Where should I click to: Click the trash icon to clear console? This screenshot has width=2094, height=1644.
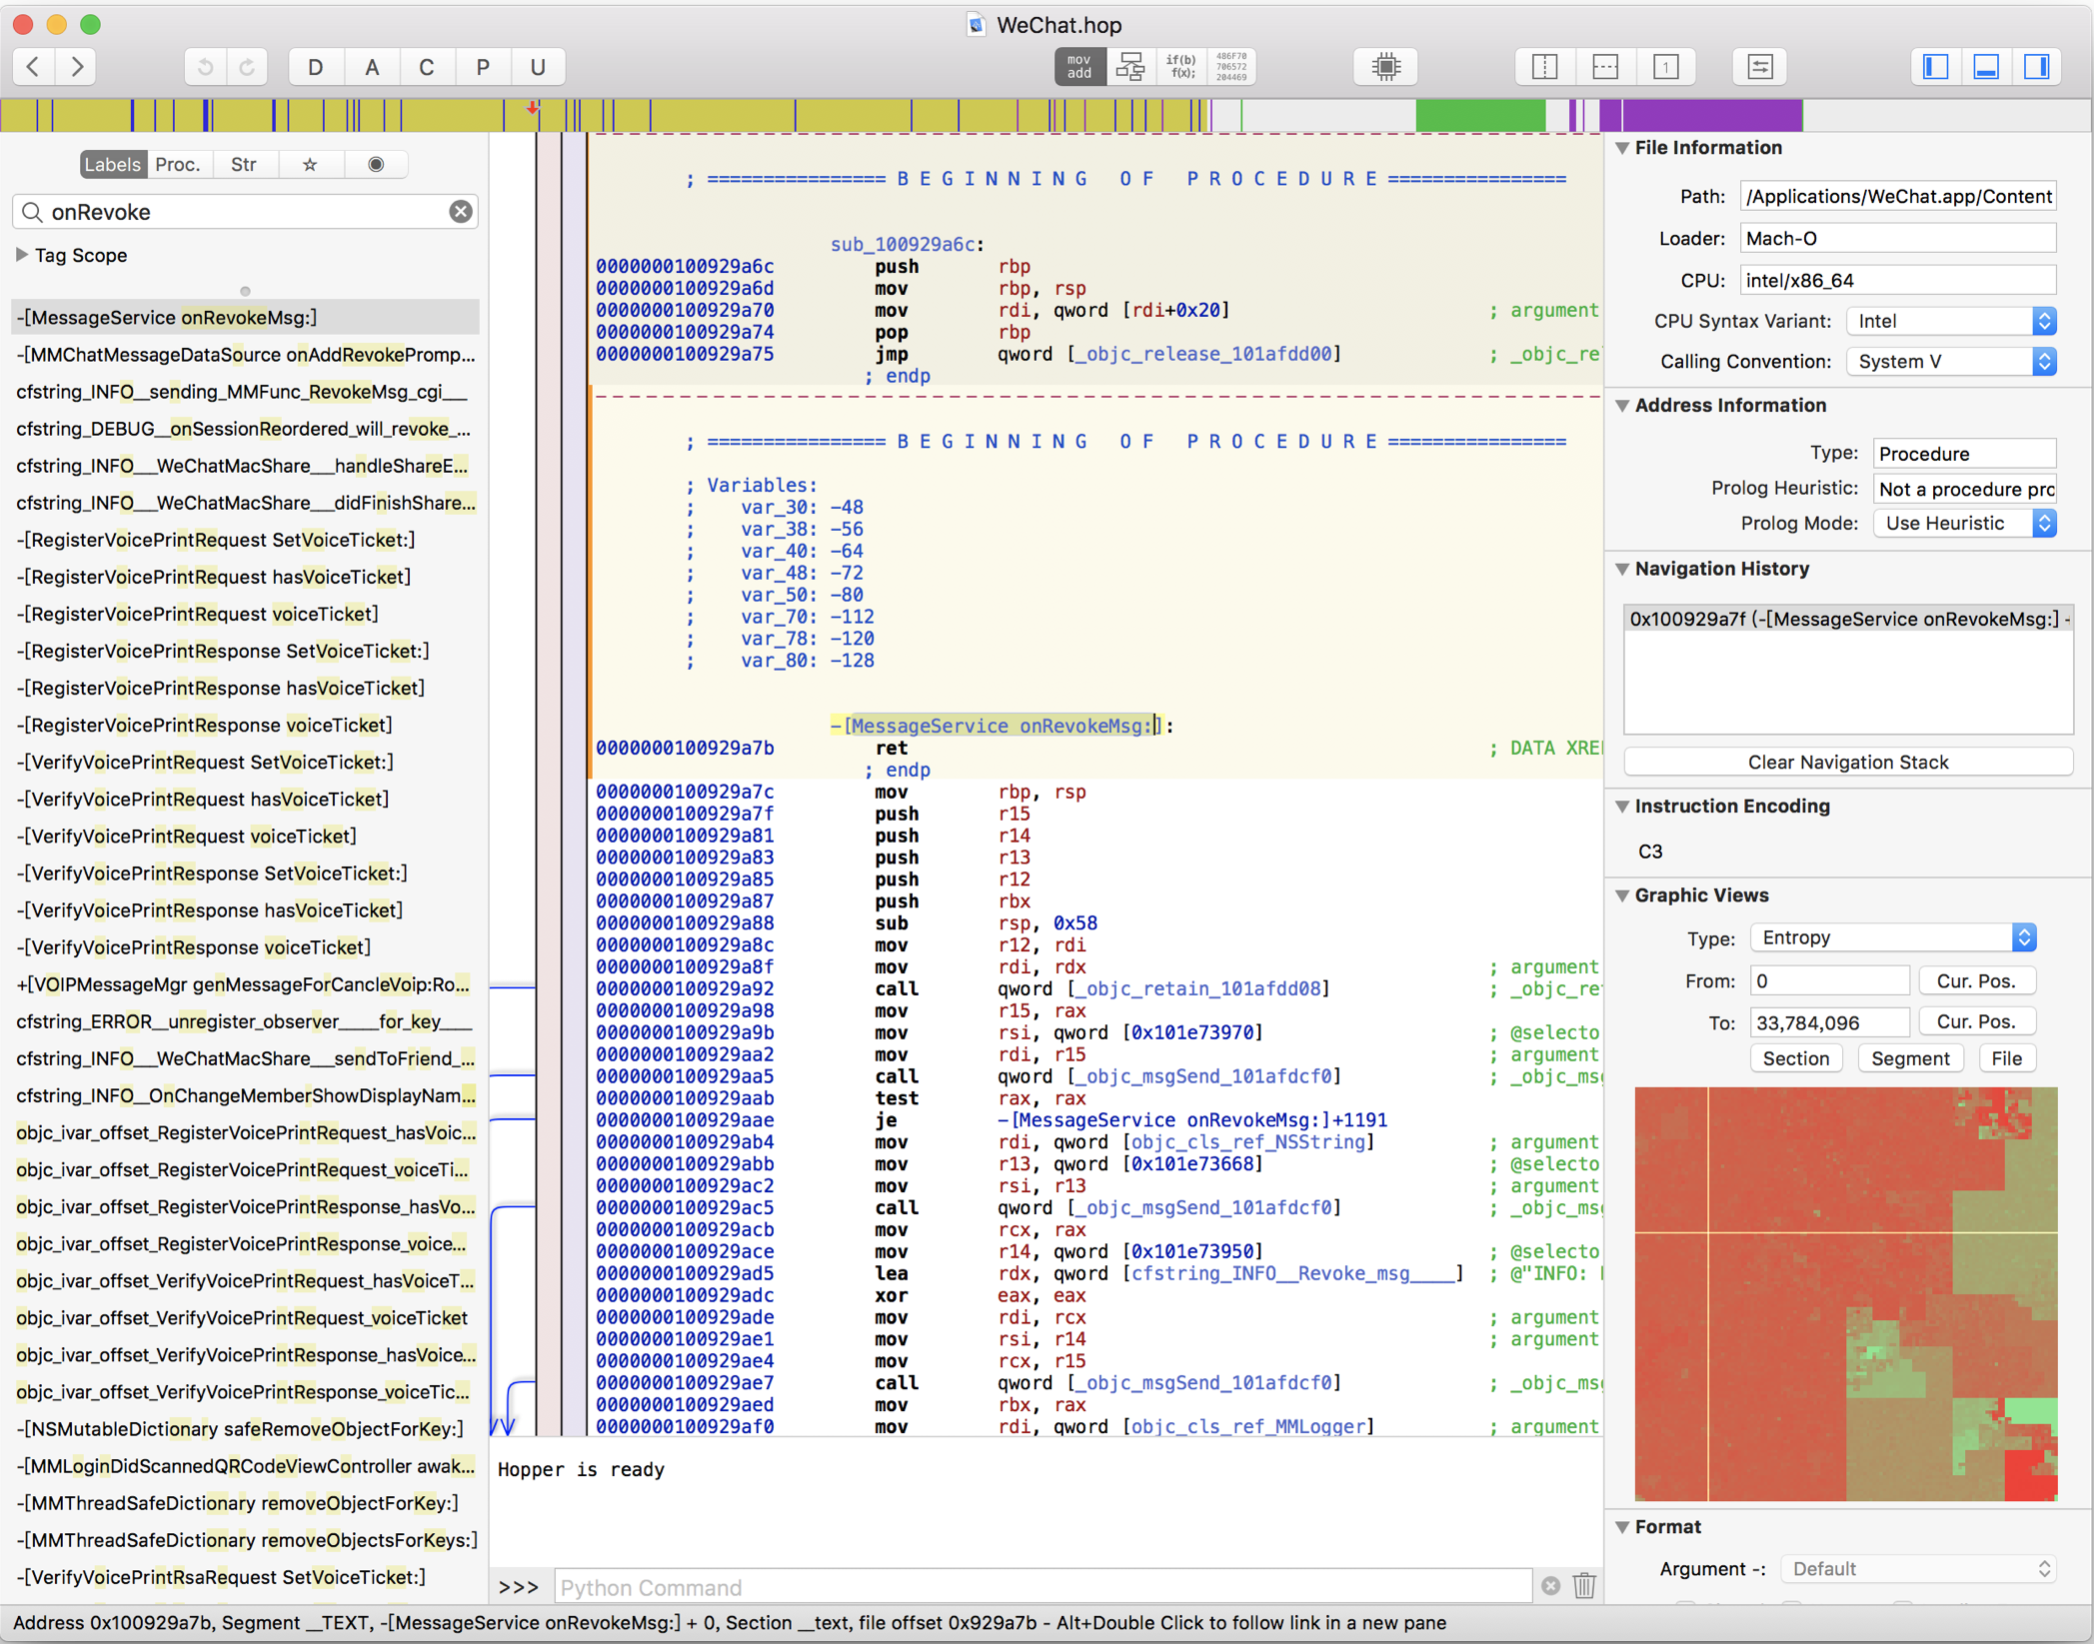click(1584, 1586)
